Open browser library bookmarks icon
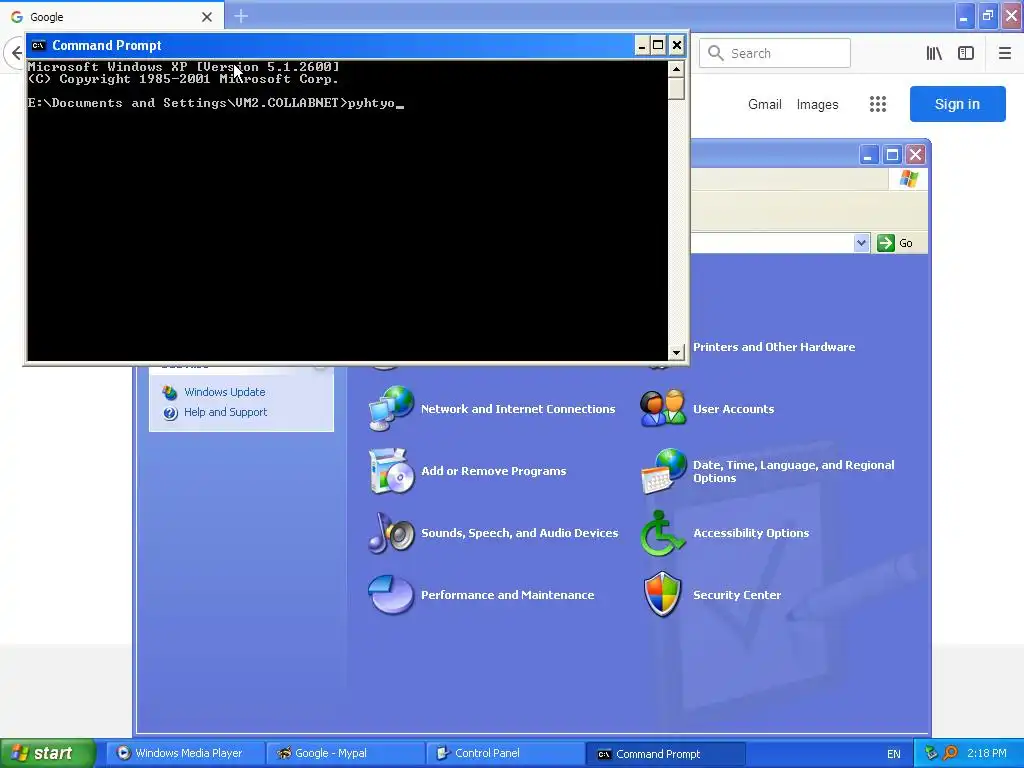 (934, 53)
